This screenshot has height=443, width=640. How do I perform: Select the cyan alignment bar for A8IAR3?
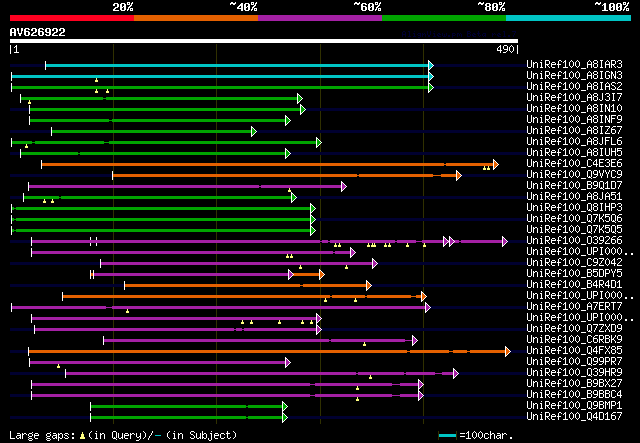pos(237,65)
